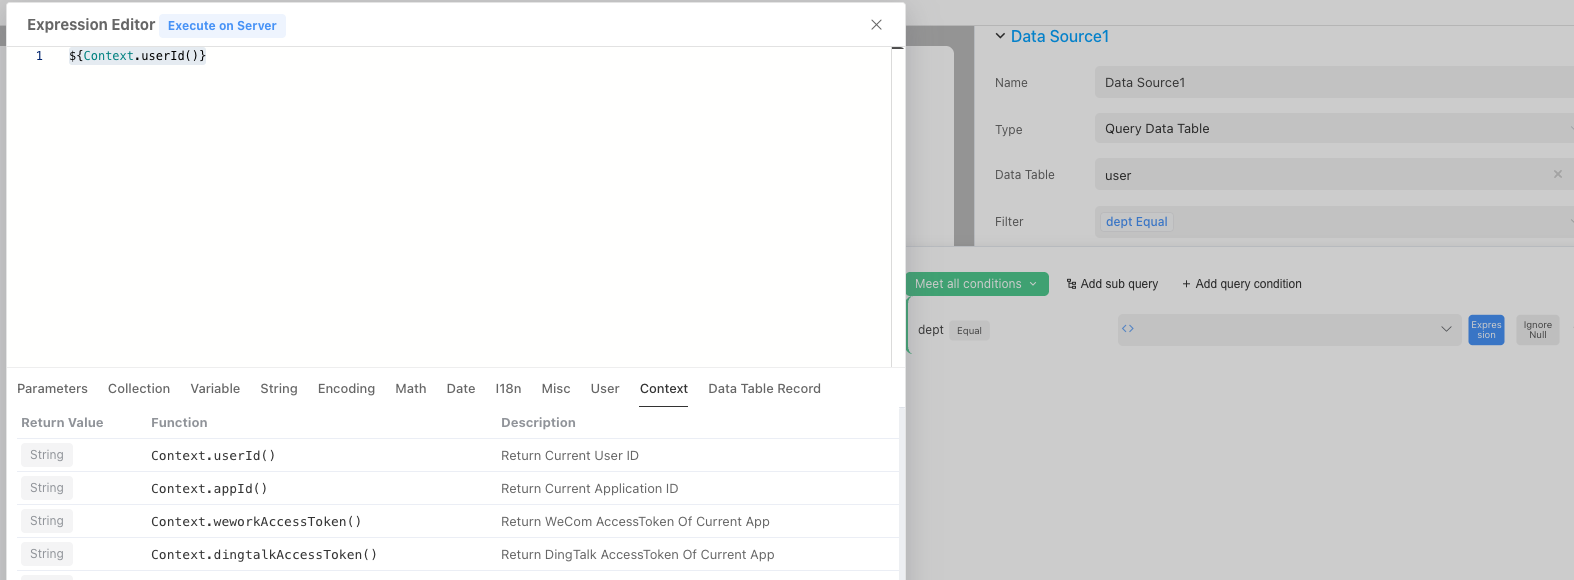Add a new query condition

click(1242, 284)
